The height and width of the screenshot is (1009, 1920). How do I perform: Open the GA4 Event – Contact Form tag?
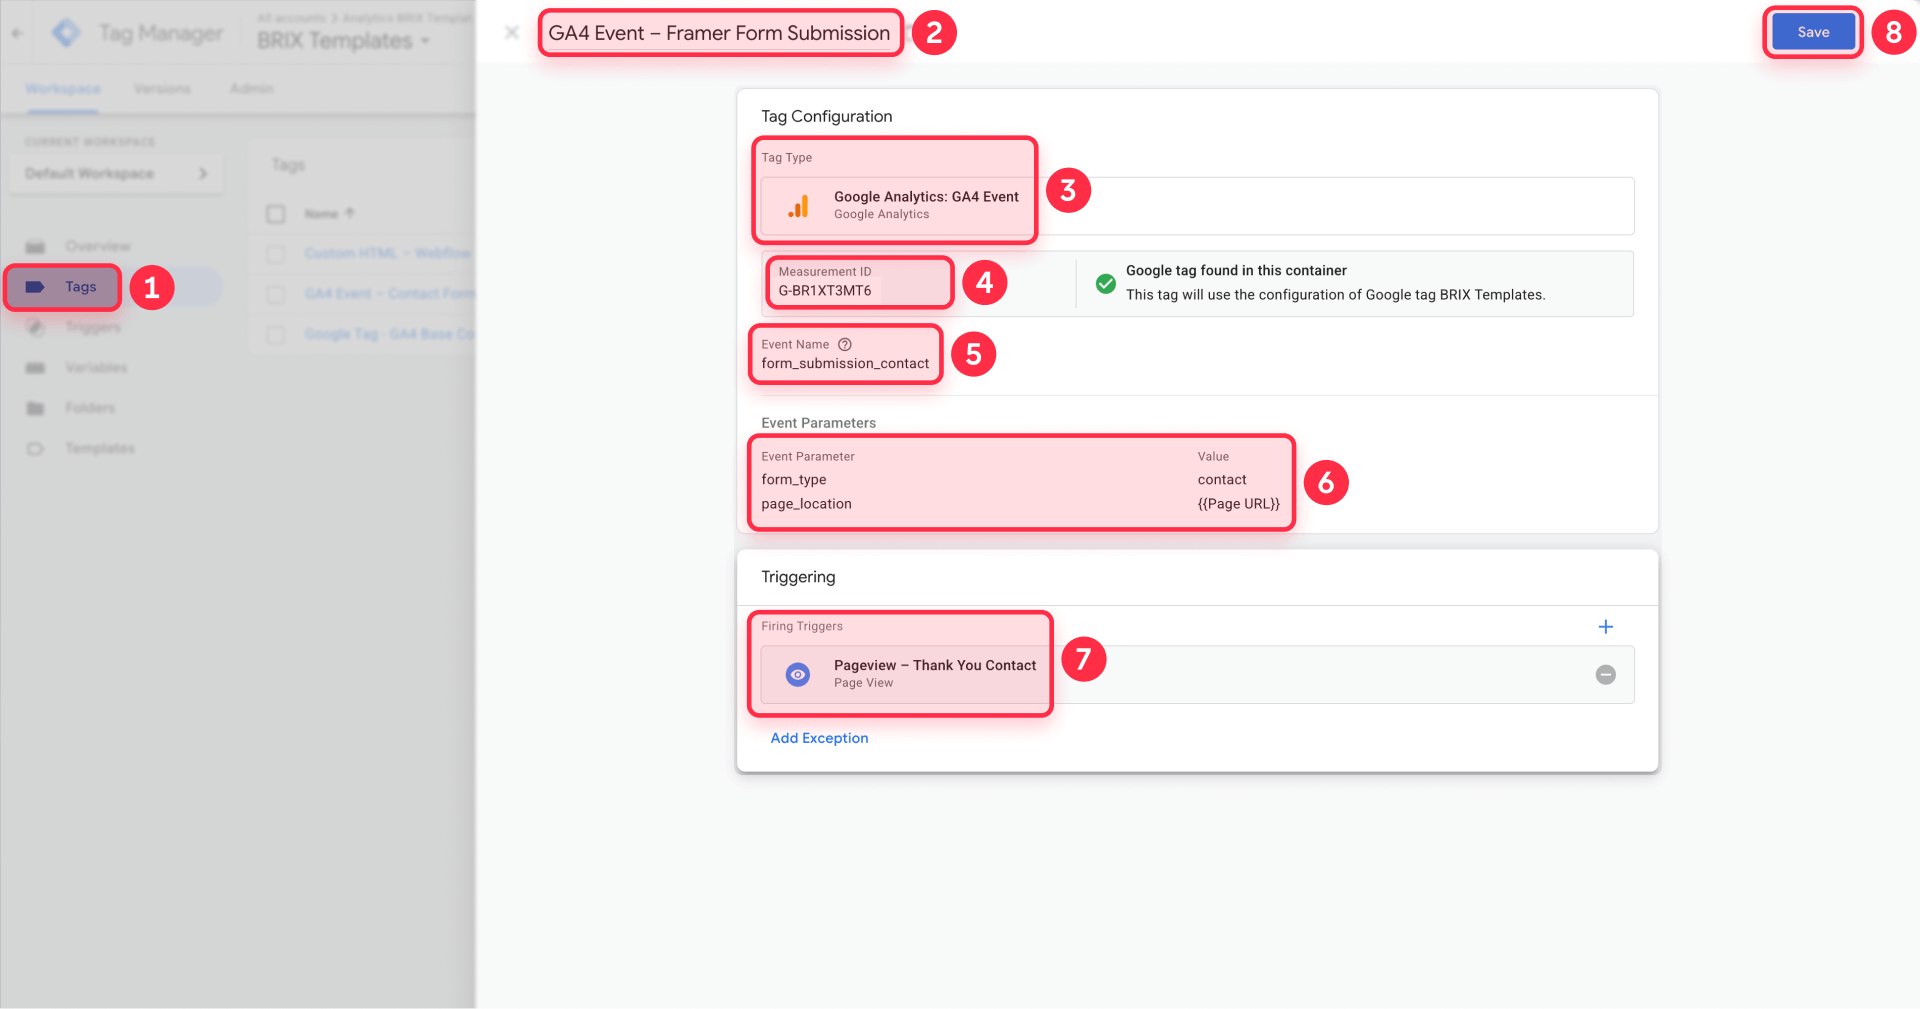click(389, 294)
